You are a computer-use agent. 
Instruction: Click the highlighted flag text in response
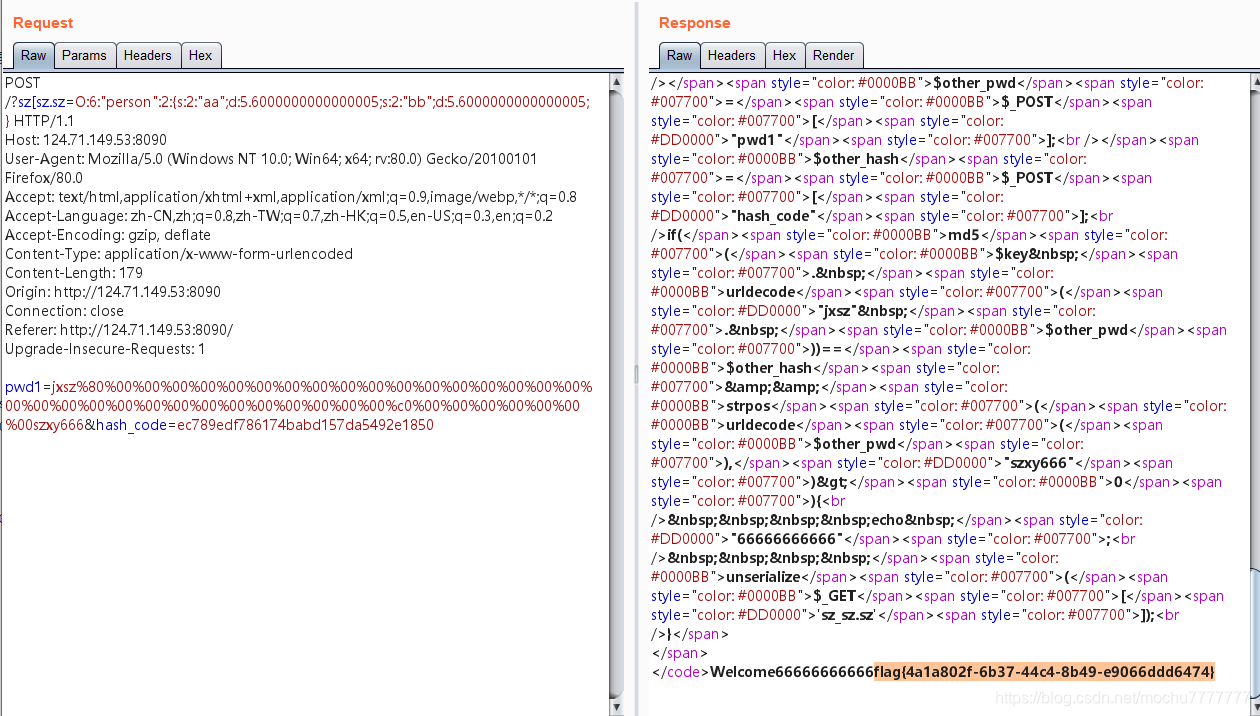(1044, 672)
